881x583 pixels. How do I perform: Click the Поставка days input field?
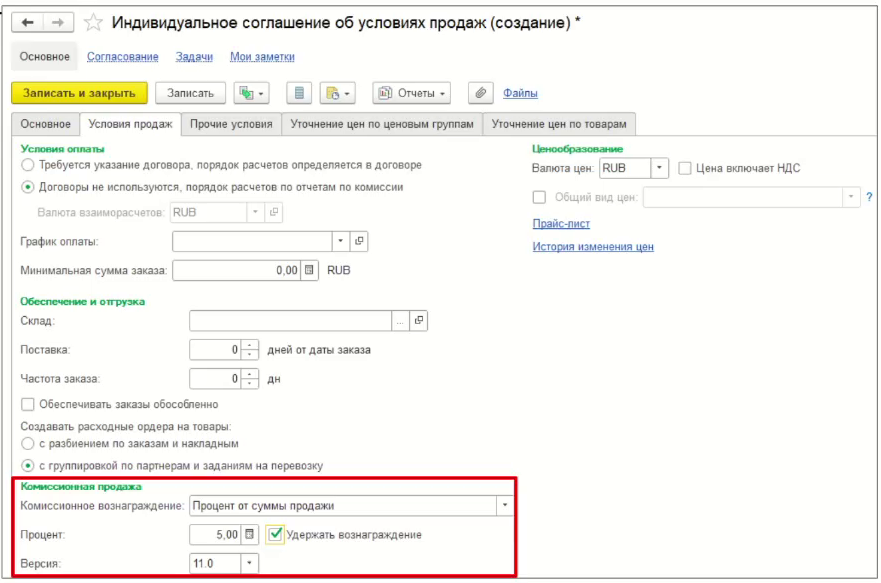pos(215,350)
